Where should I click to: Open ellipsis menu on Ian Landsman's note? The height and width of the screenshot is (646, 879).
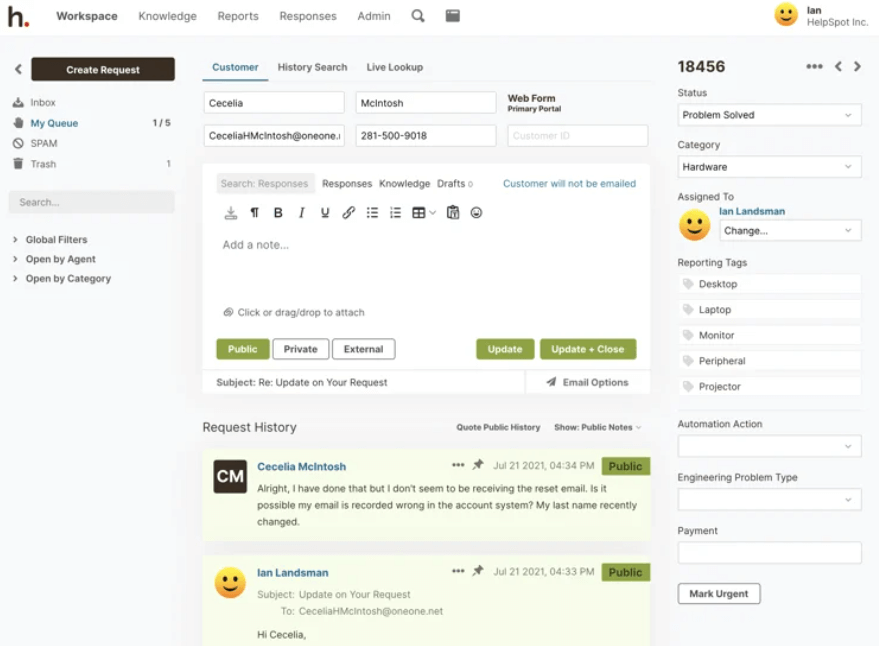[x=458, y=571]
